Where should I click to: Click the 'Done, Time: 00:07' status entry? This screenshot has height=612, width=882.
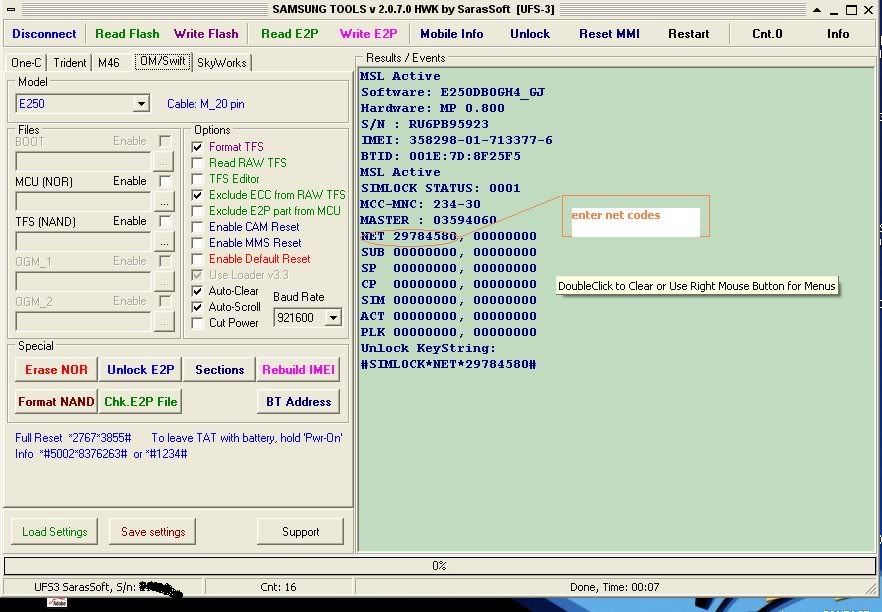614,587
